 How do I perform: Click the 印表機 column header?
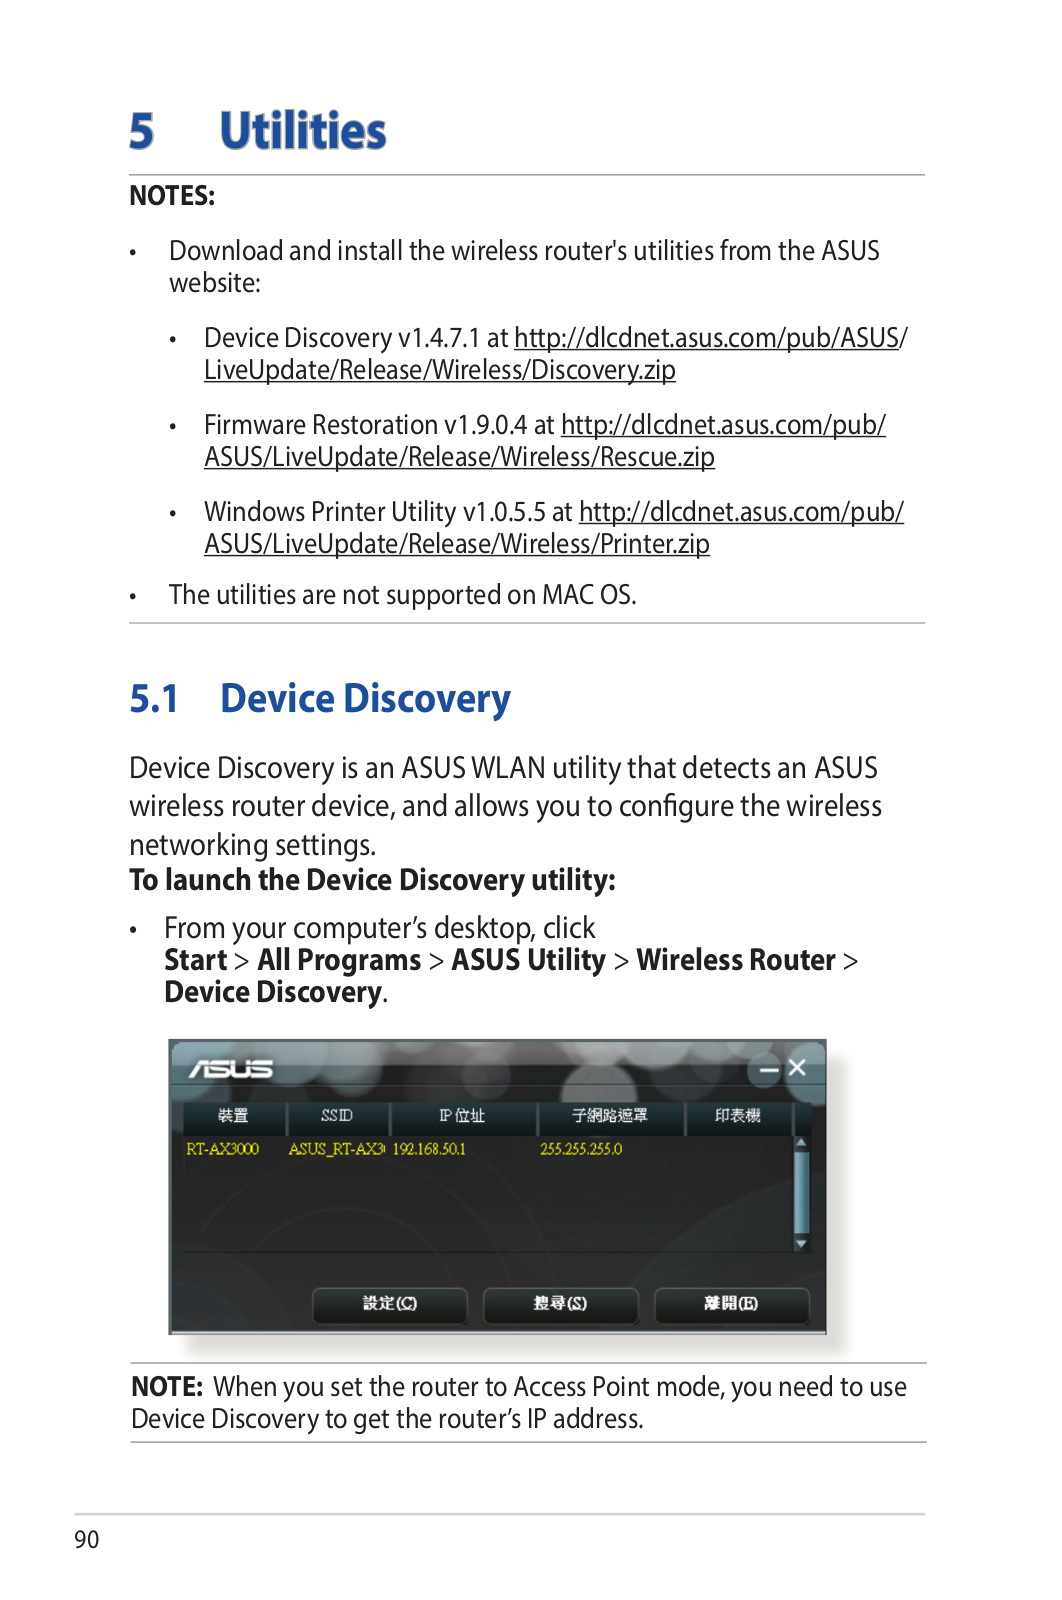click(x=738, y=1116)
